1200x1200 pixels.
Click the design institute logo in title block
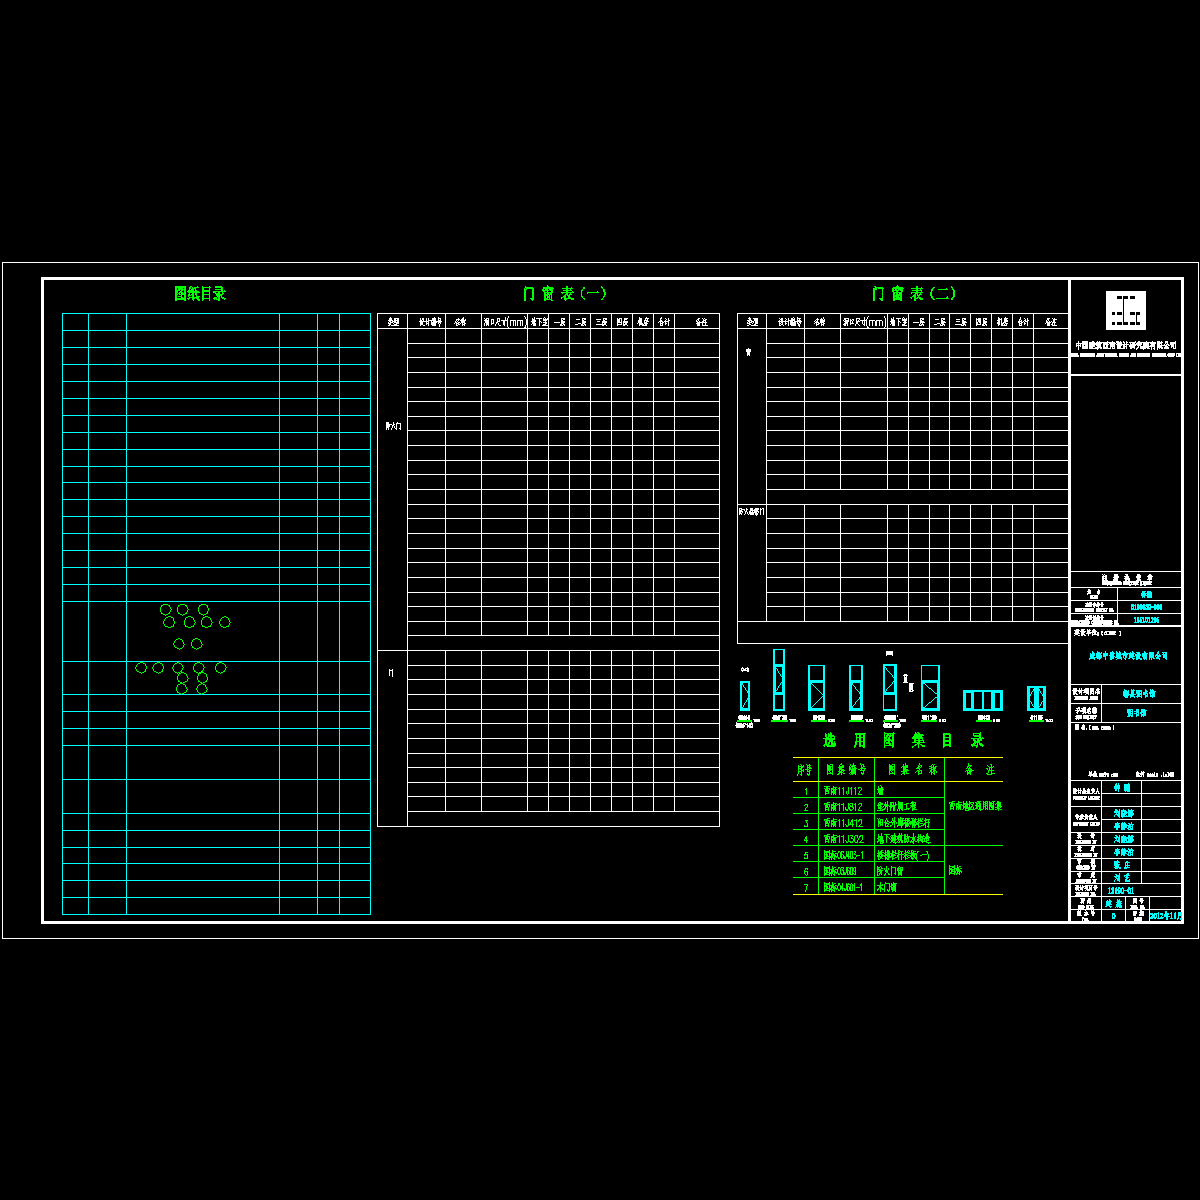click(x=1125, y=310)
